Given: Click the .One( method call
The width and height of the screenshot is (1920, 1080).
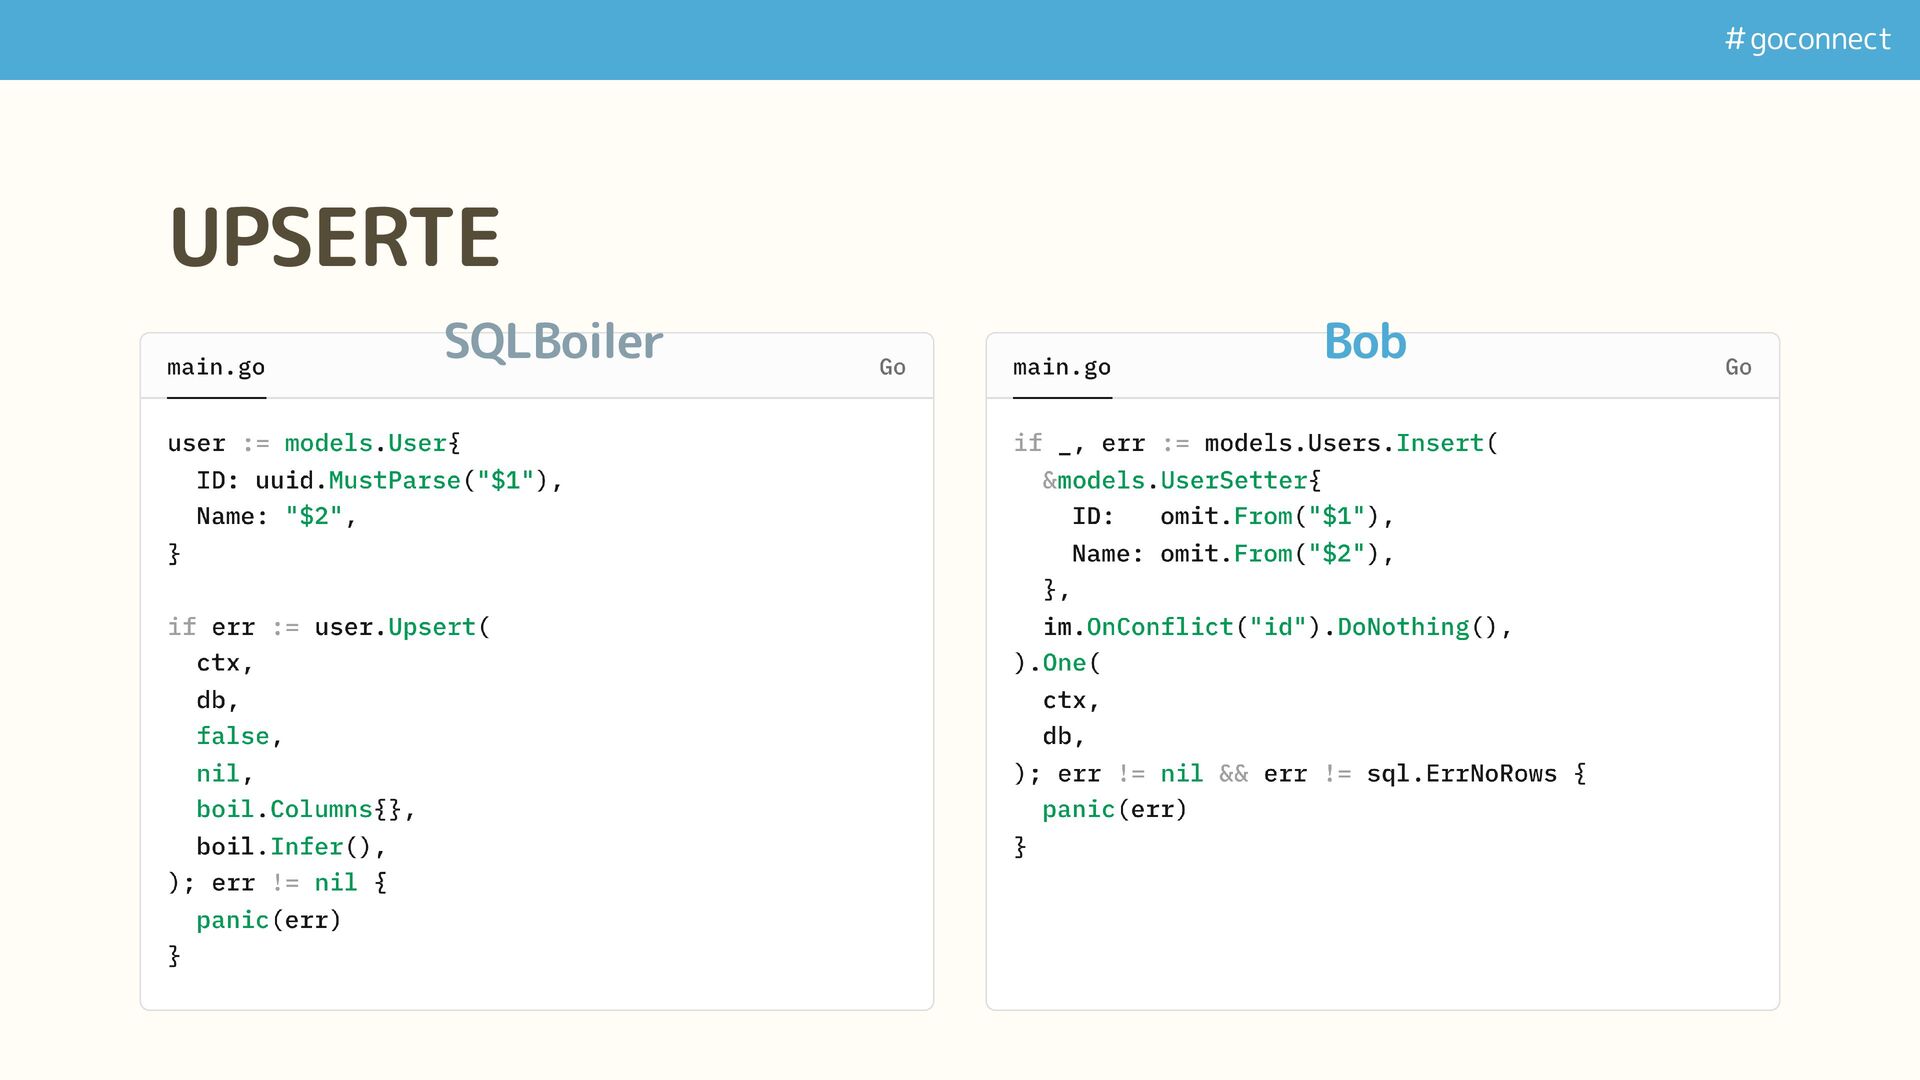Looking at the screenshot, I should point(1064,663).
